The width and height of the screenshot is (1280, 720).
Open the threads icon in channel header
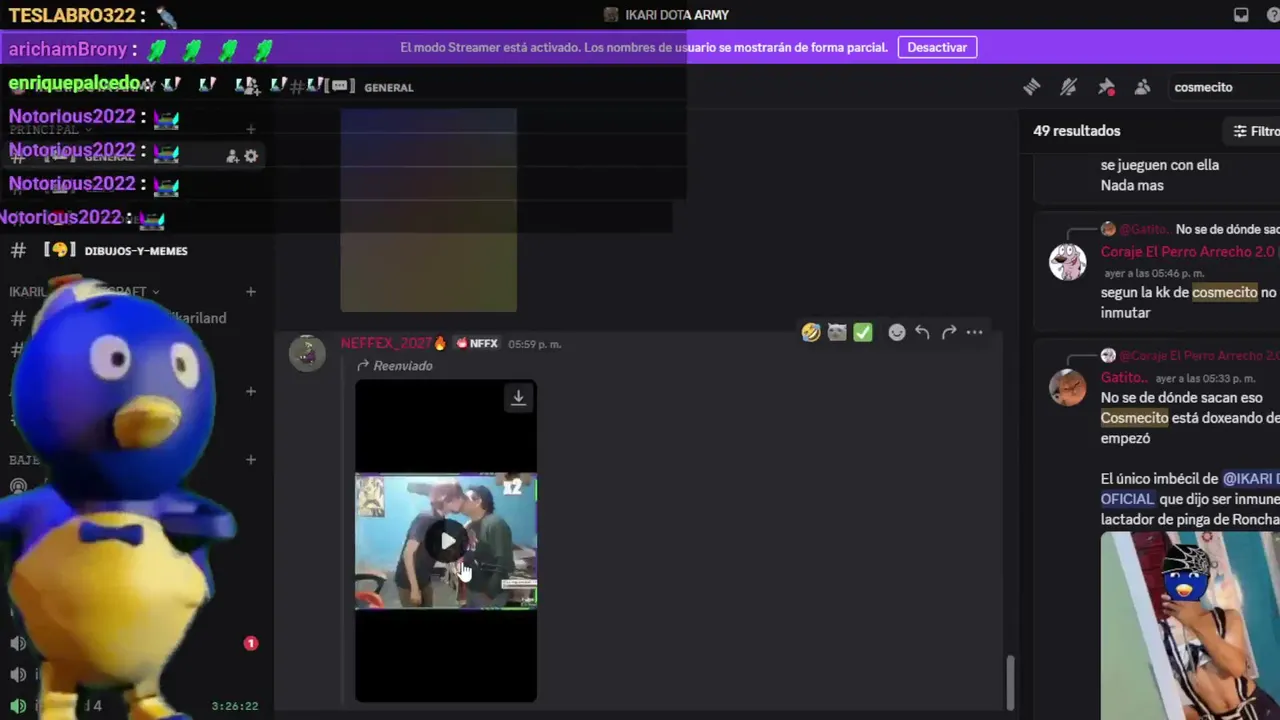tap(1032, 87)
